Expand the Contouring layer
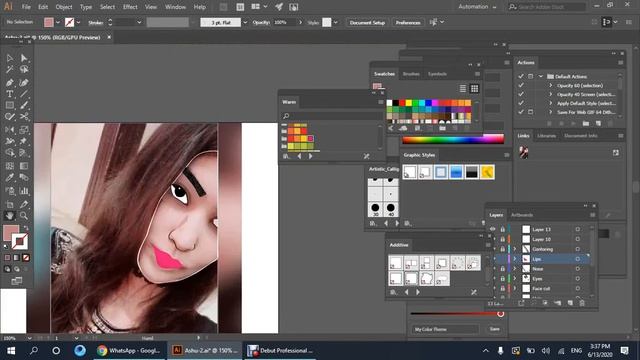Screen dimensions: 640x360 point(515,249)
